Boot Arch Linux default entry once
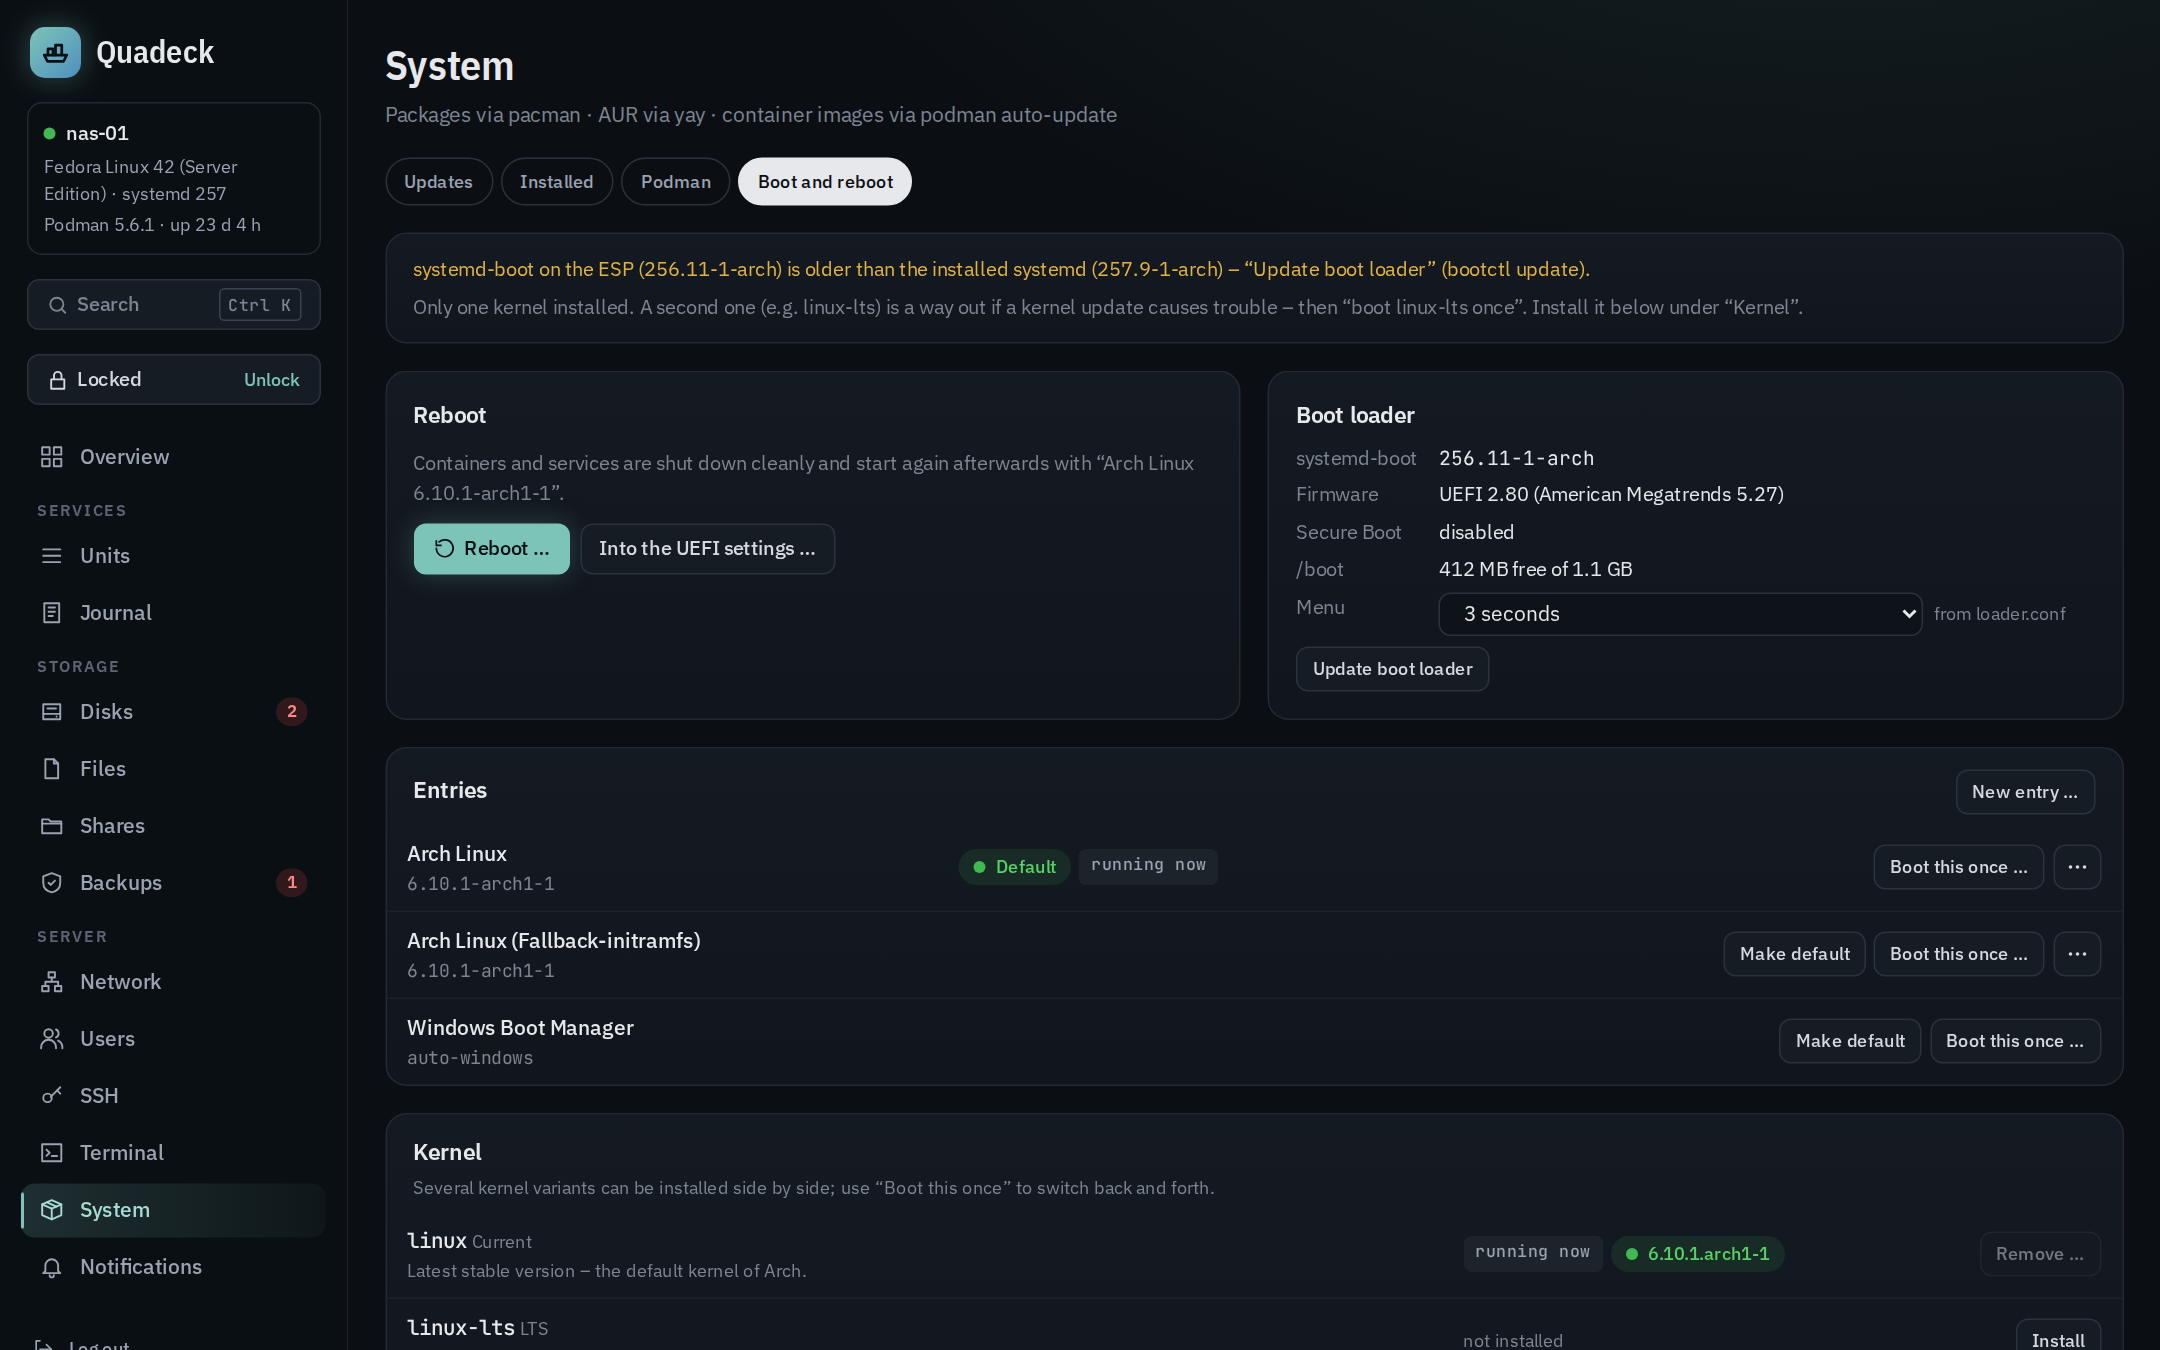Screen dimensions: 2160x1350 1959,867
